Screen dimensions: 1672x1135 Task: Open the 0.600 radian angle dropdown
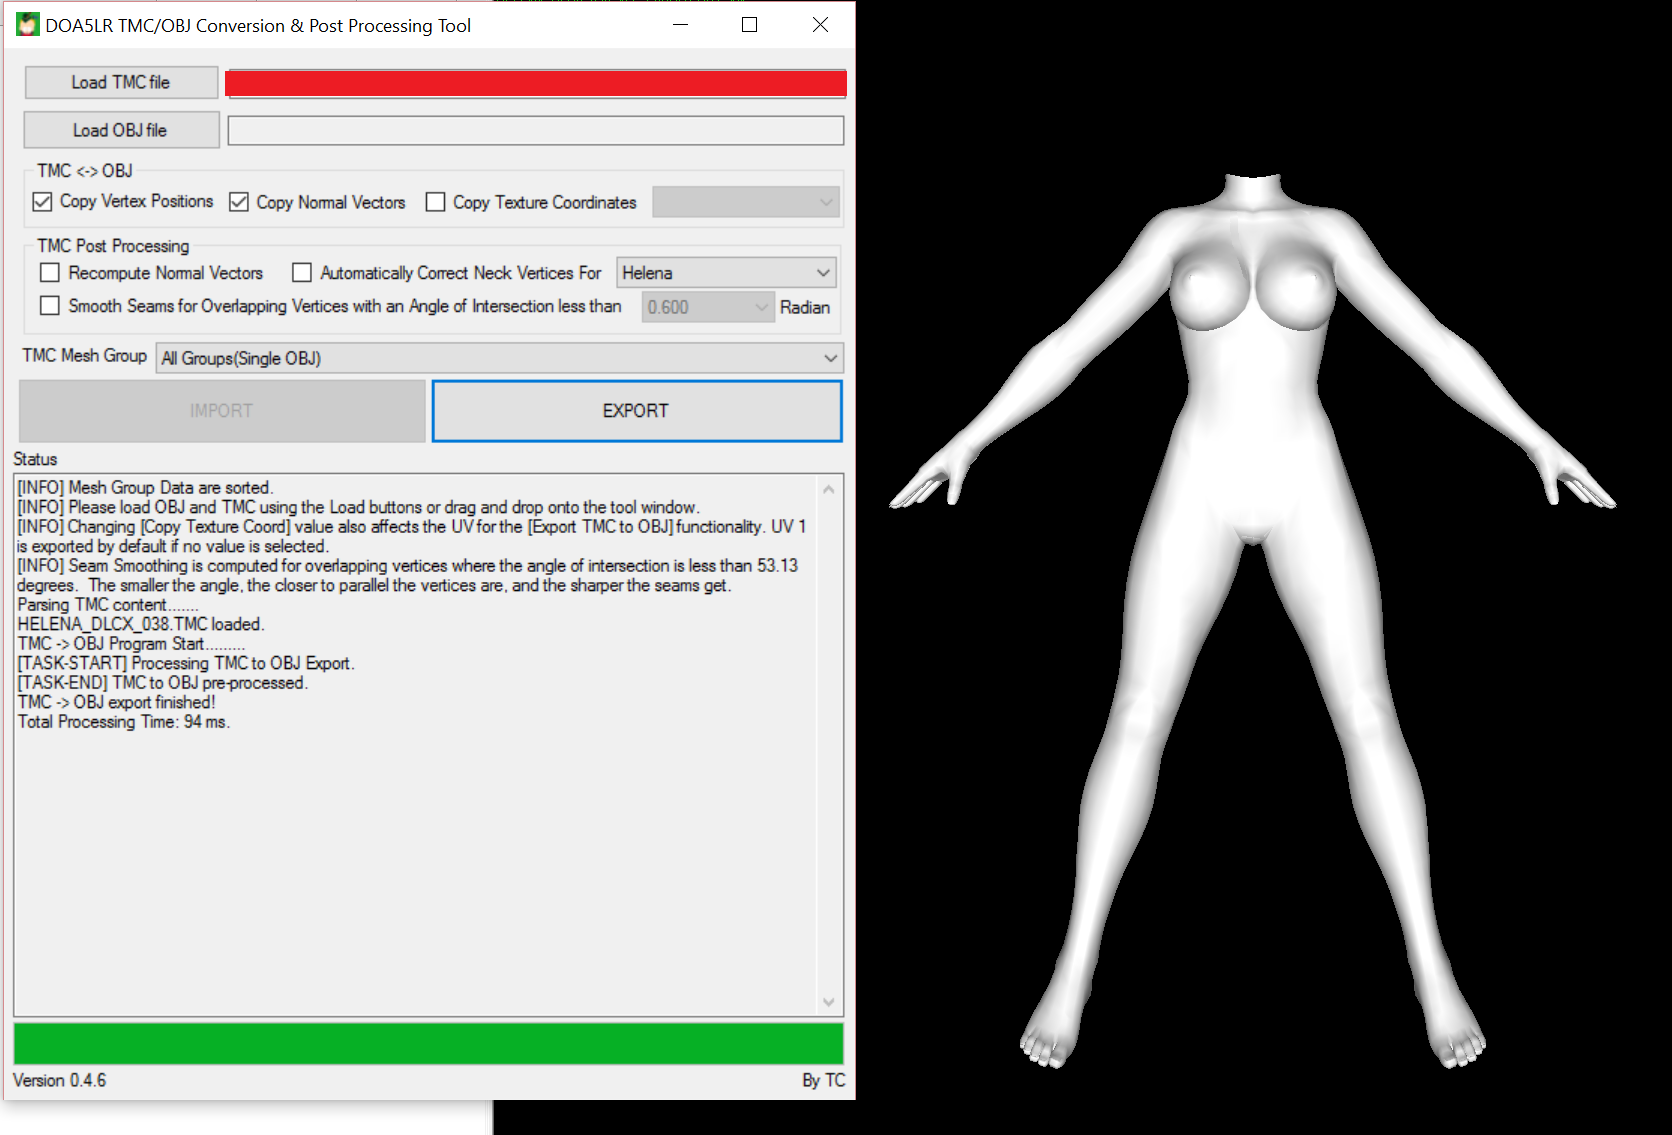coord(708,307)
